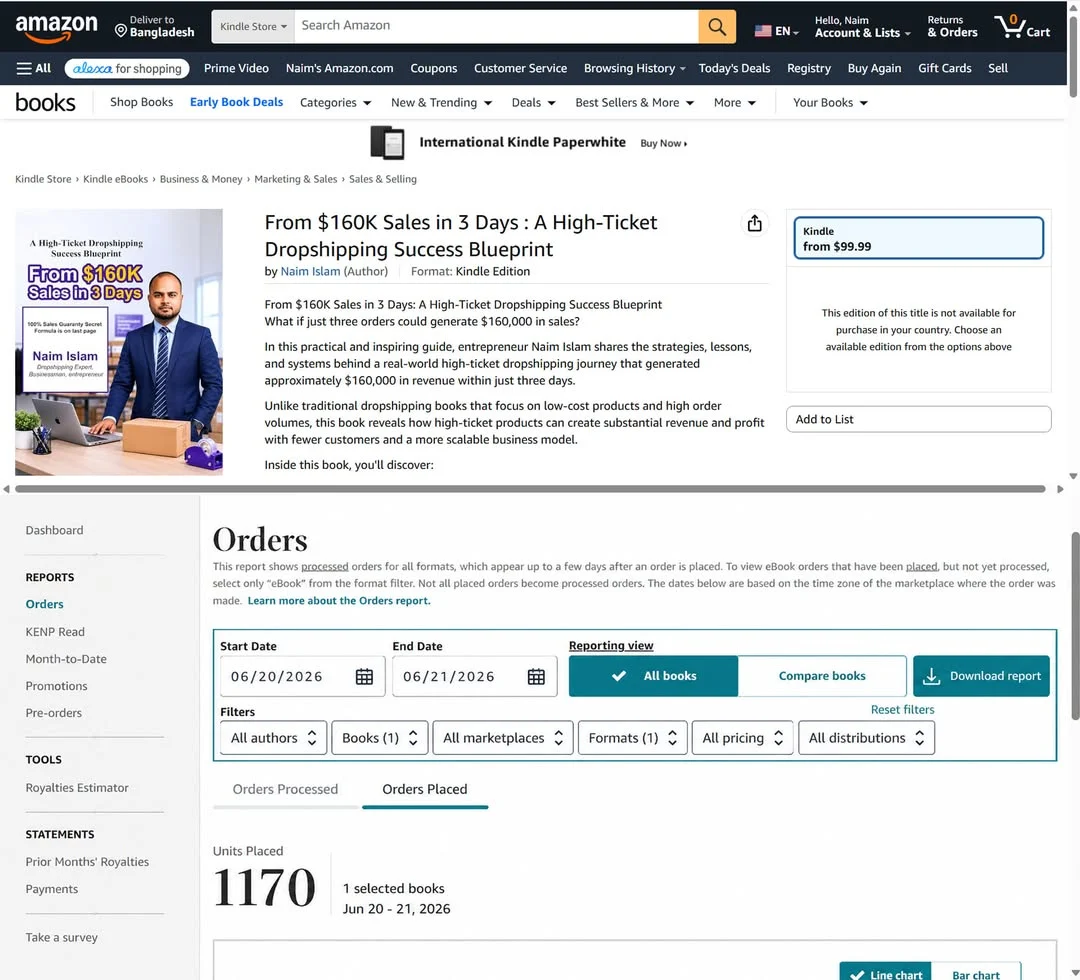Toggle chart to Bar chart
Image resolution: width=1080 pixels, height=980 pixels.
[975, 974]
